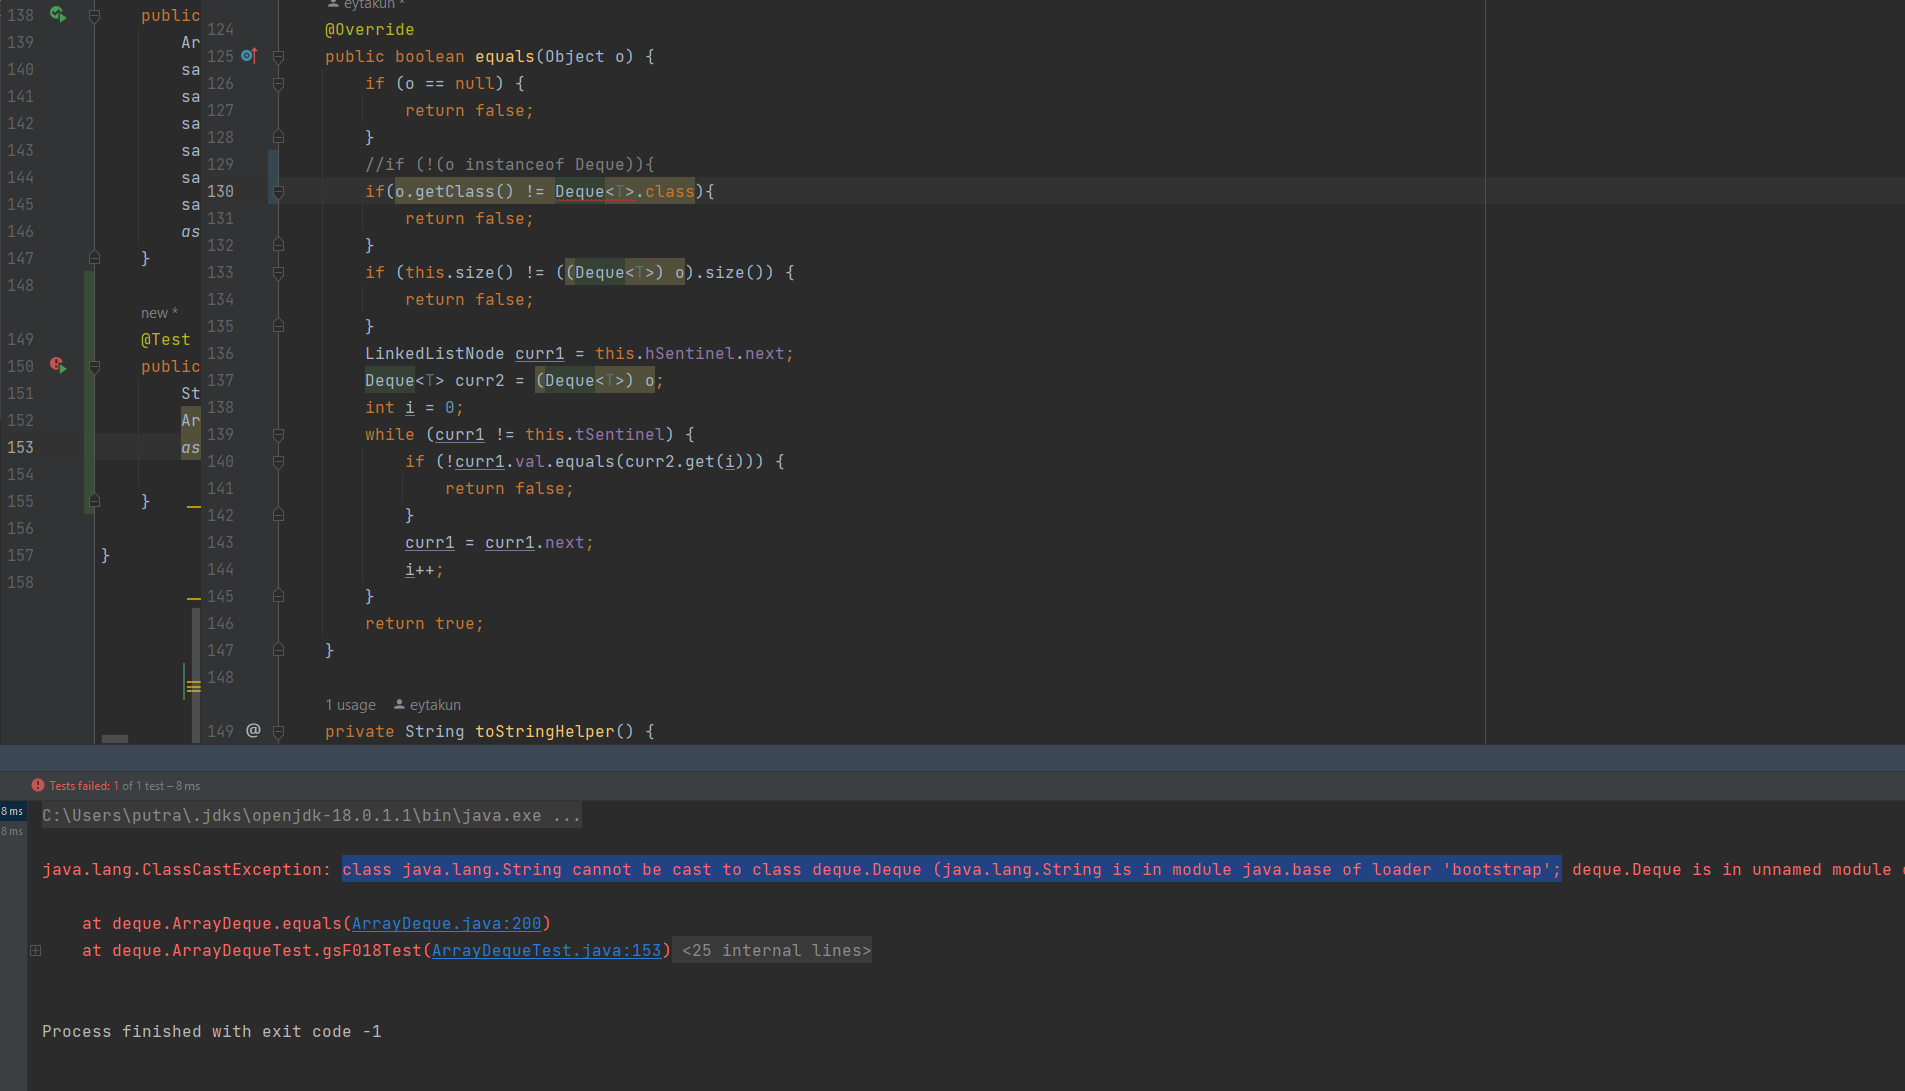Open the ArrayDequeTest.java:153 link
This screenshot has height=1091, width=1905.
pos(546,950)
